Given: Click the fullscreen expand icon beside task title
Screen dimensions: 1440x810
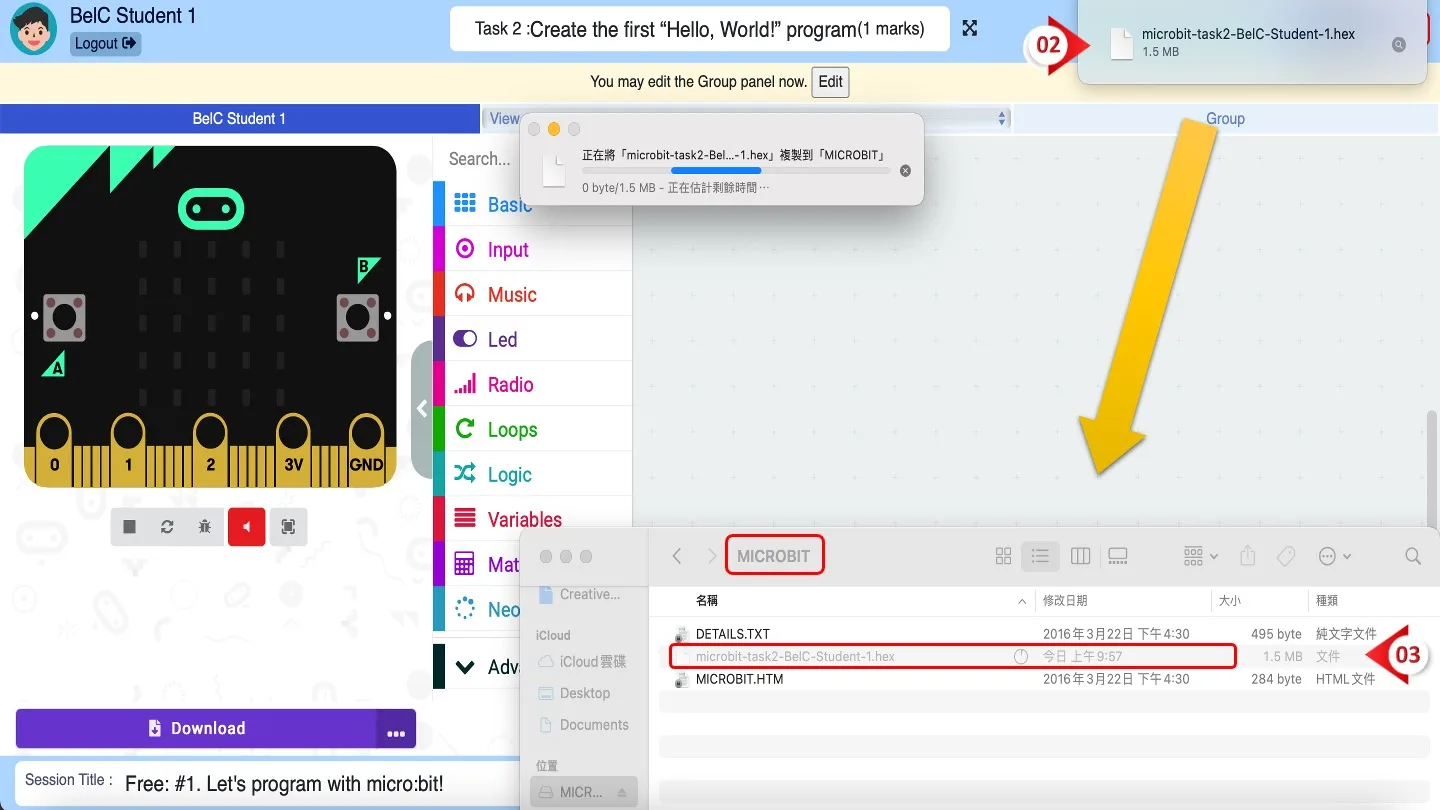Looking at the screenshot, I should pyautogui.click(x=969, y=28).
